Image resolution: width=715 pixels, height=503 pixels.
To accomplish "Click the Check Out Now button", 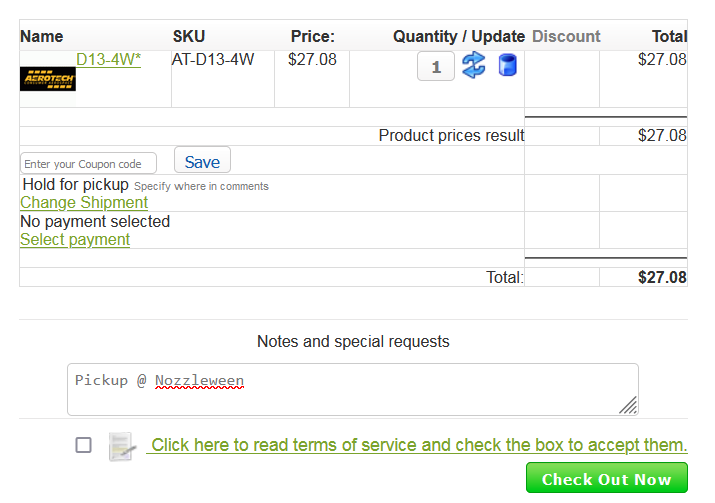I will pyautogui.click(x=607, y=478).
